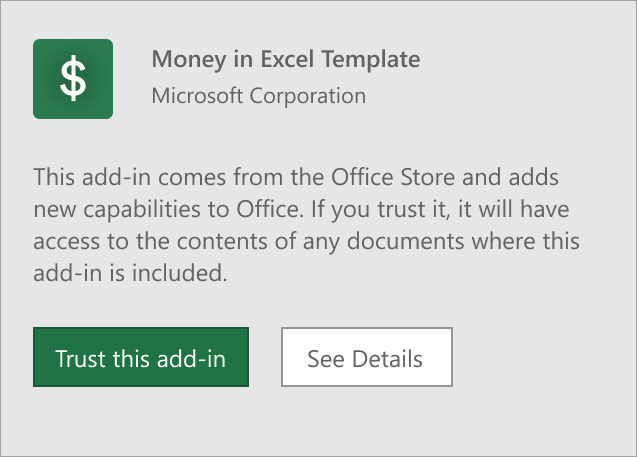Click the Money in Excel logo tile
The image size is (637, 457).
[73, 79]
